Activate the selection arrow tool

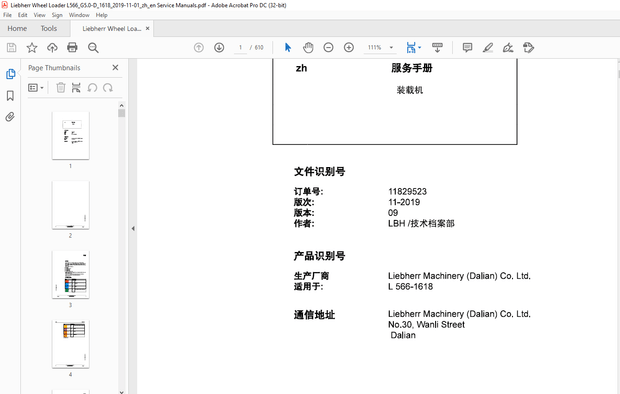point(288,47)
